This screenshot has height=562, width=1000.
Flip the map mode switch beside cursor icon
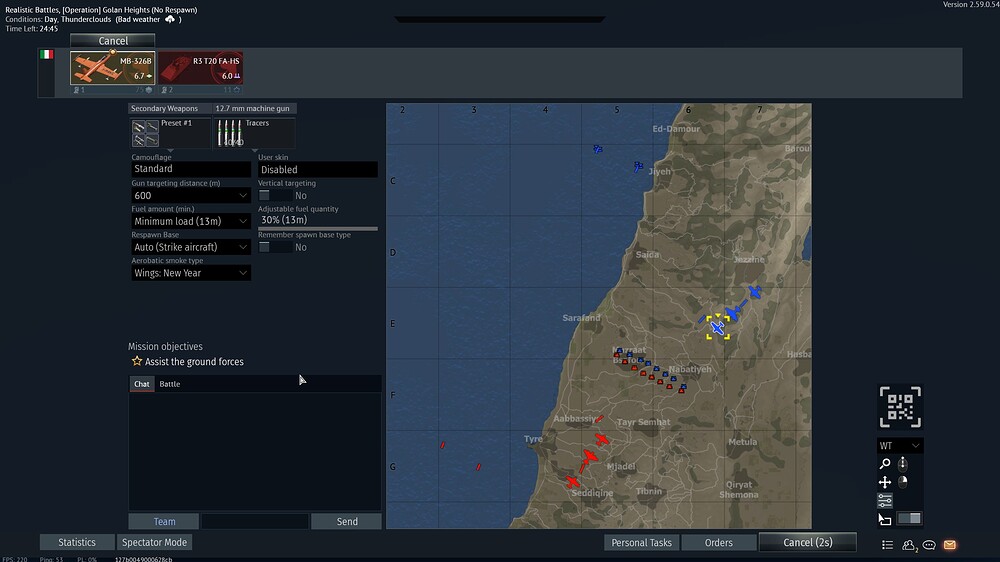coord(909,518)
